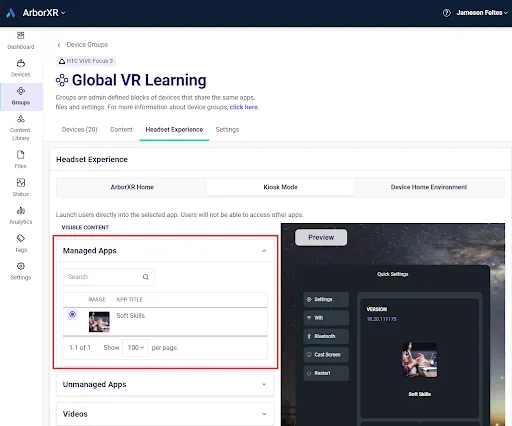Click the Soft Skills app title text
The width and height of the screenshot is (512, 426).
point(130,315)
